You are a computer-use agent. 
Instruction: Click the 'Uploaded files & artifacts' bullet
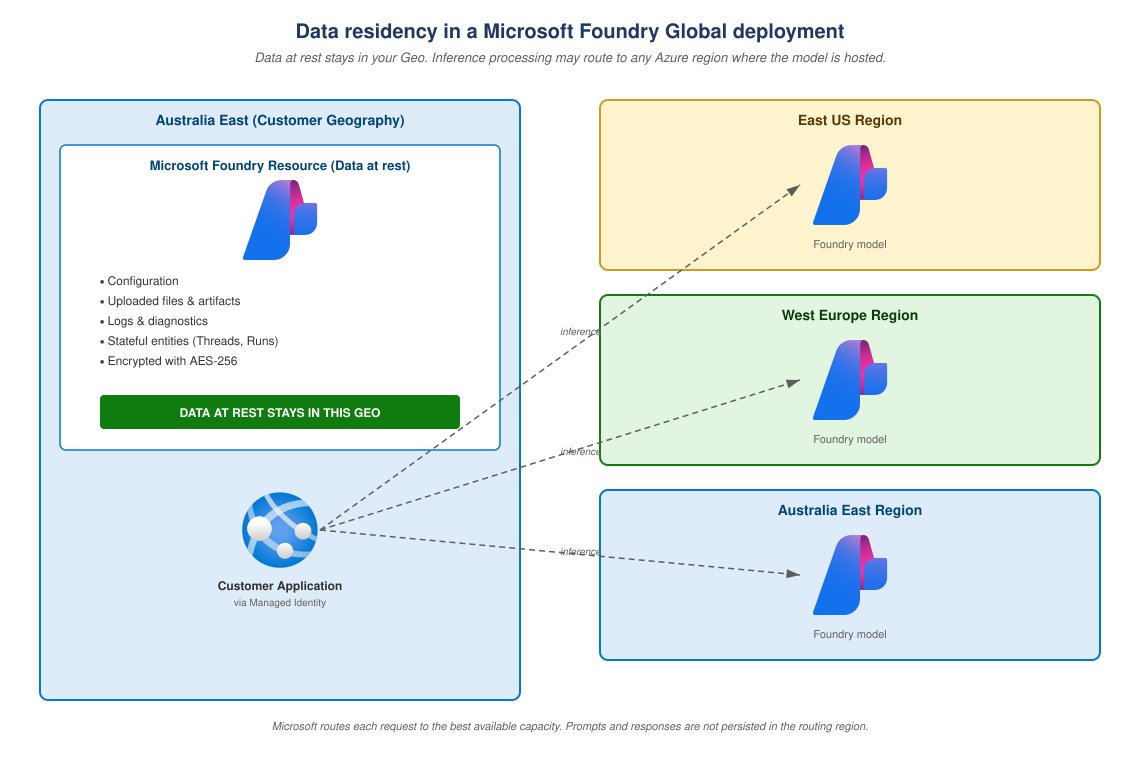click(x=170, y=301)
